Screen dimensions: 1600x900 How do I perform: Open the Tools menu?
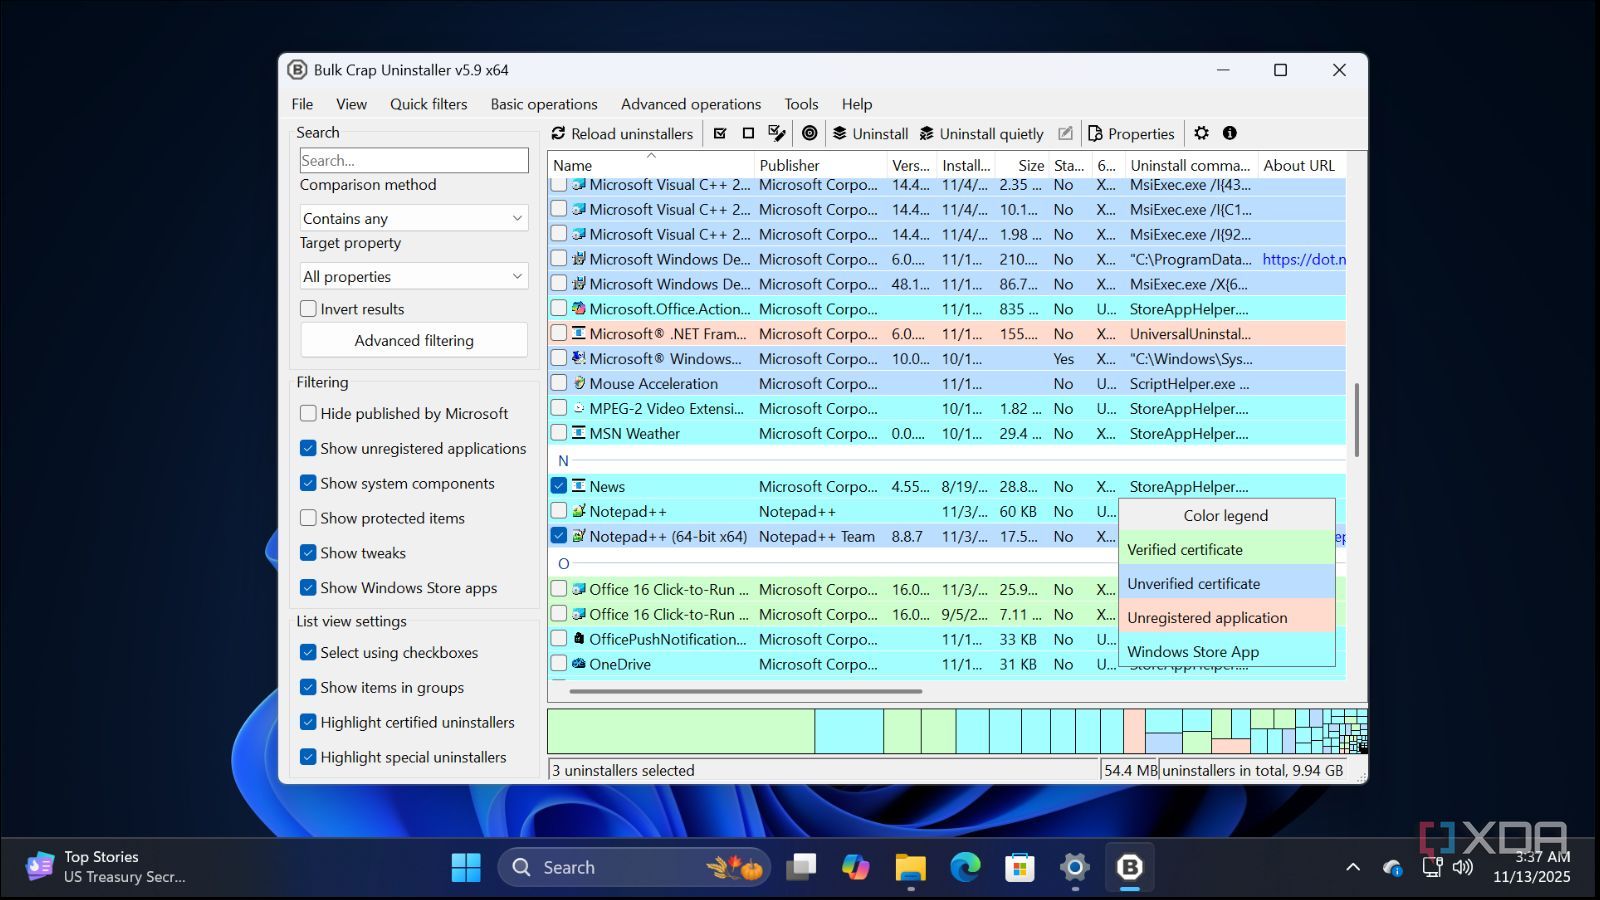click(801, 104)
